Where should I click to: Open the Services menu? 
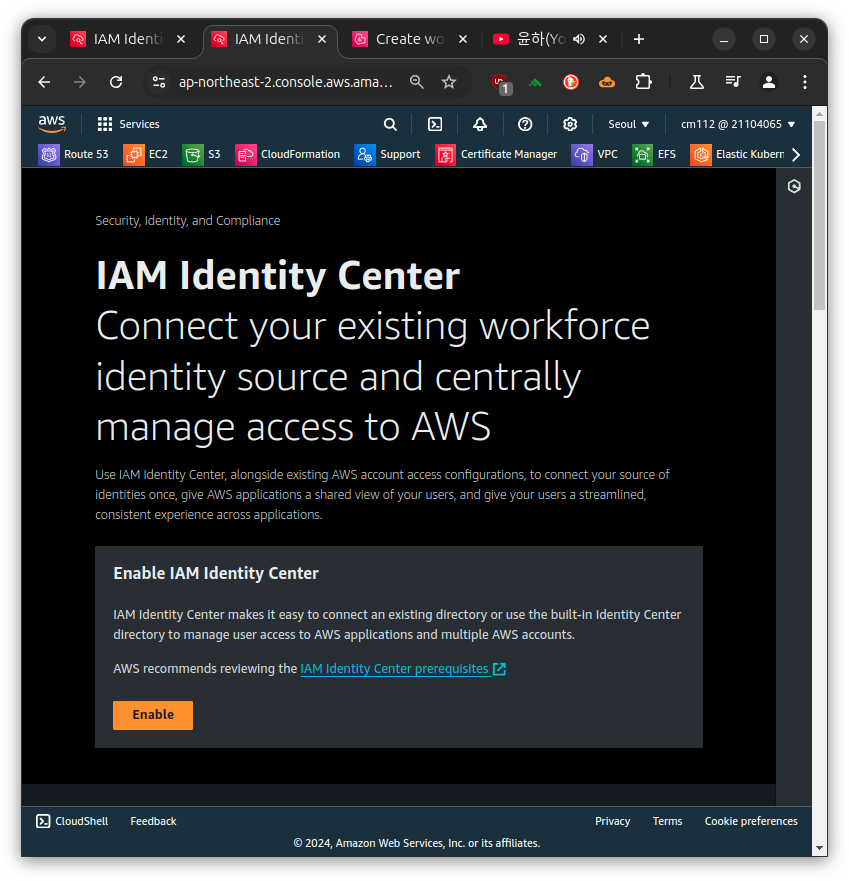pos(128,124)
